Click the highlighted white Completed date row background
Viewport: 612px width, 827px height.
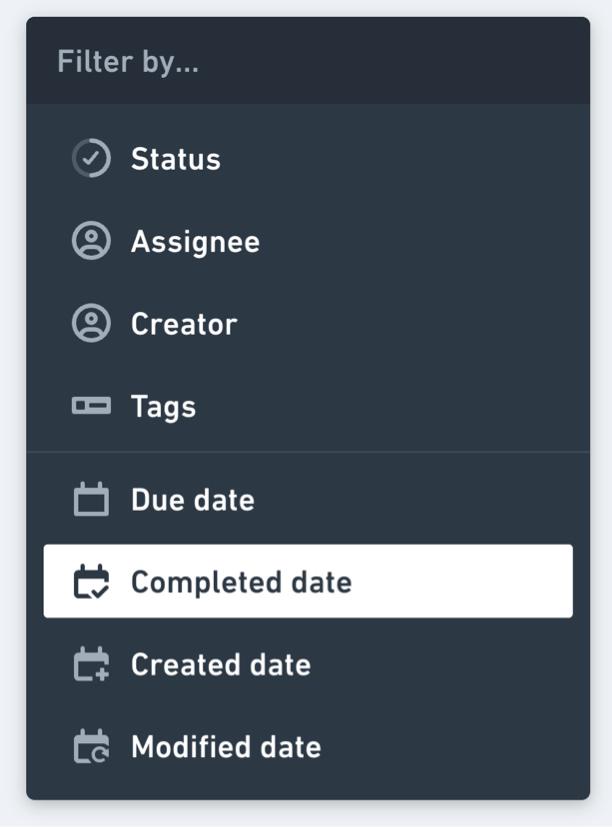[460, 582]
